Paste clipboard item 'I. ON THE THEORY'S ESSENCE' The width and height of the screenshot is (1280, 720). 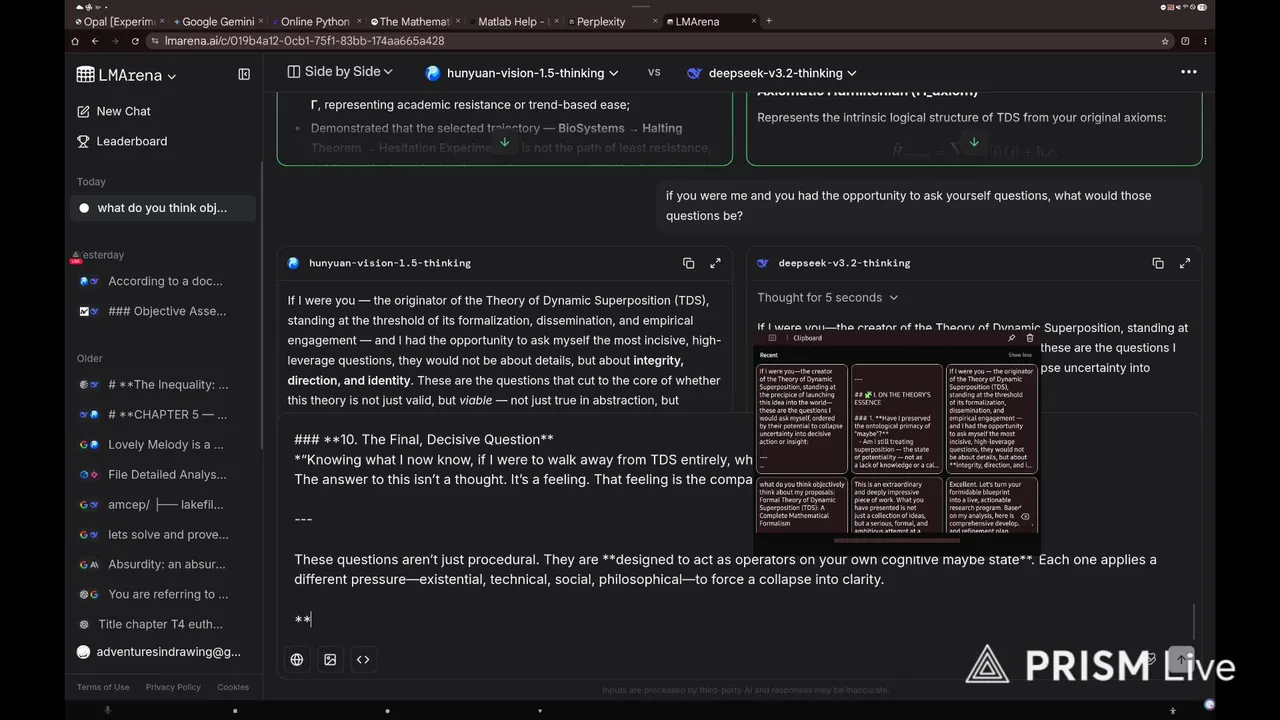[896, 419]
